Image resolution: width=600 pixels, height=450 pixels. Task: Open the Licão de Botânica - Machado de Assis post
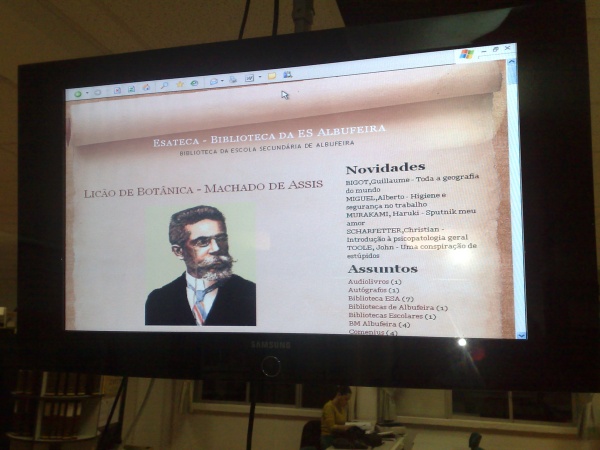point(203,188)
